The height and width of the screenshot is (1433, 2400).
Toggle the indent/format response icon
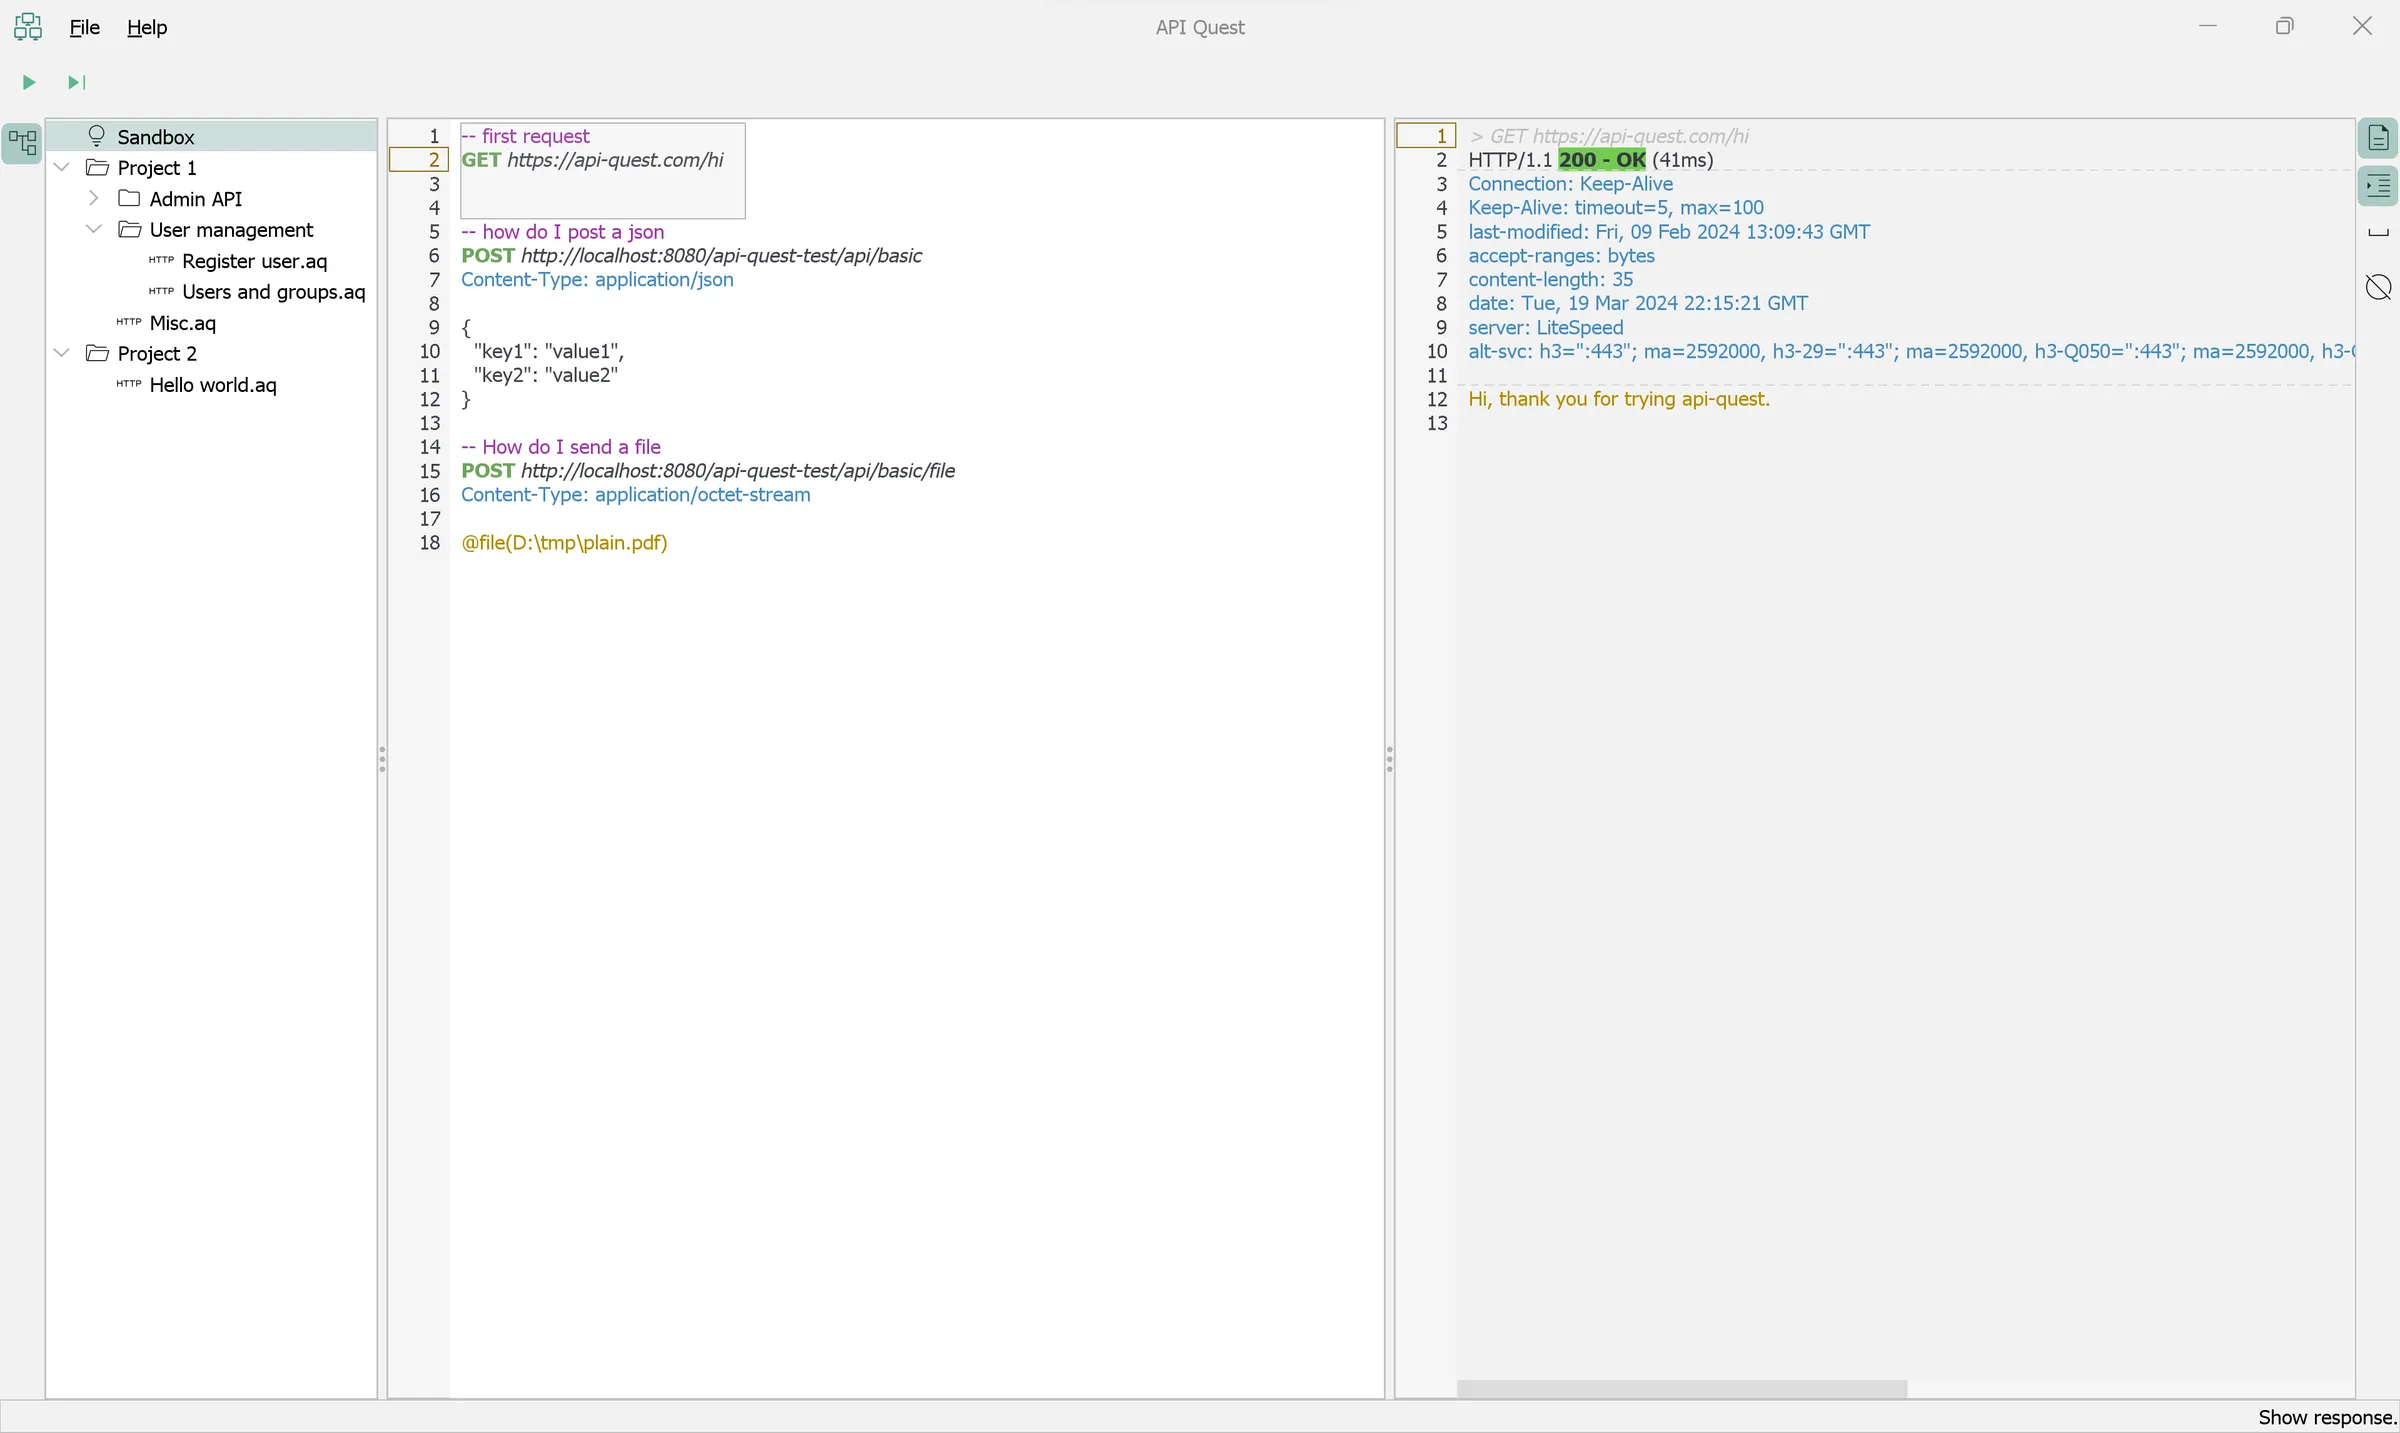point(2378,186)
